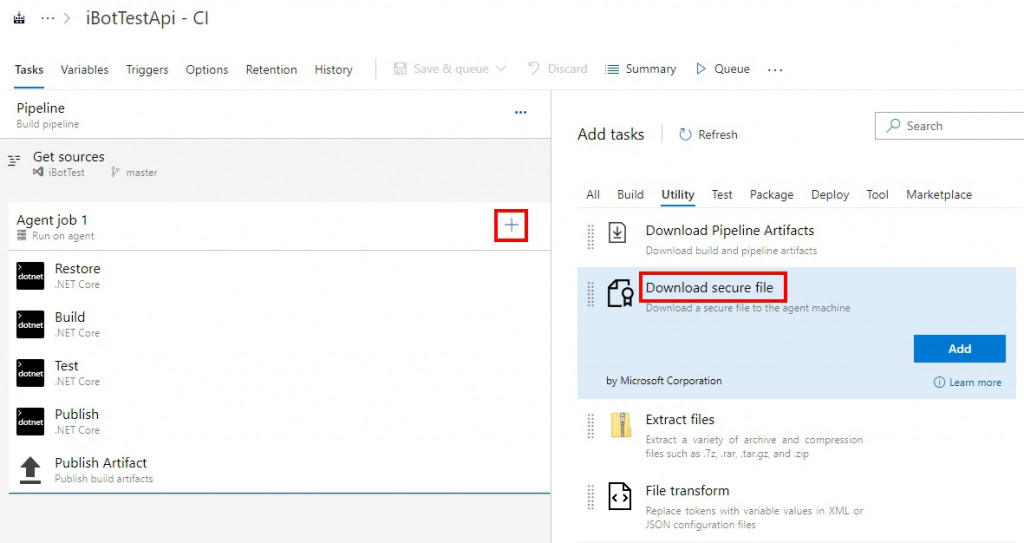Open the iBotTestApi - CI pipeline title
The width and height of the screenshot is (1024, 543).
(x=147, y=18)
